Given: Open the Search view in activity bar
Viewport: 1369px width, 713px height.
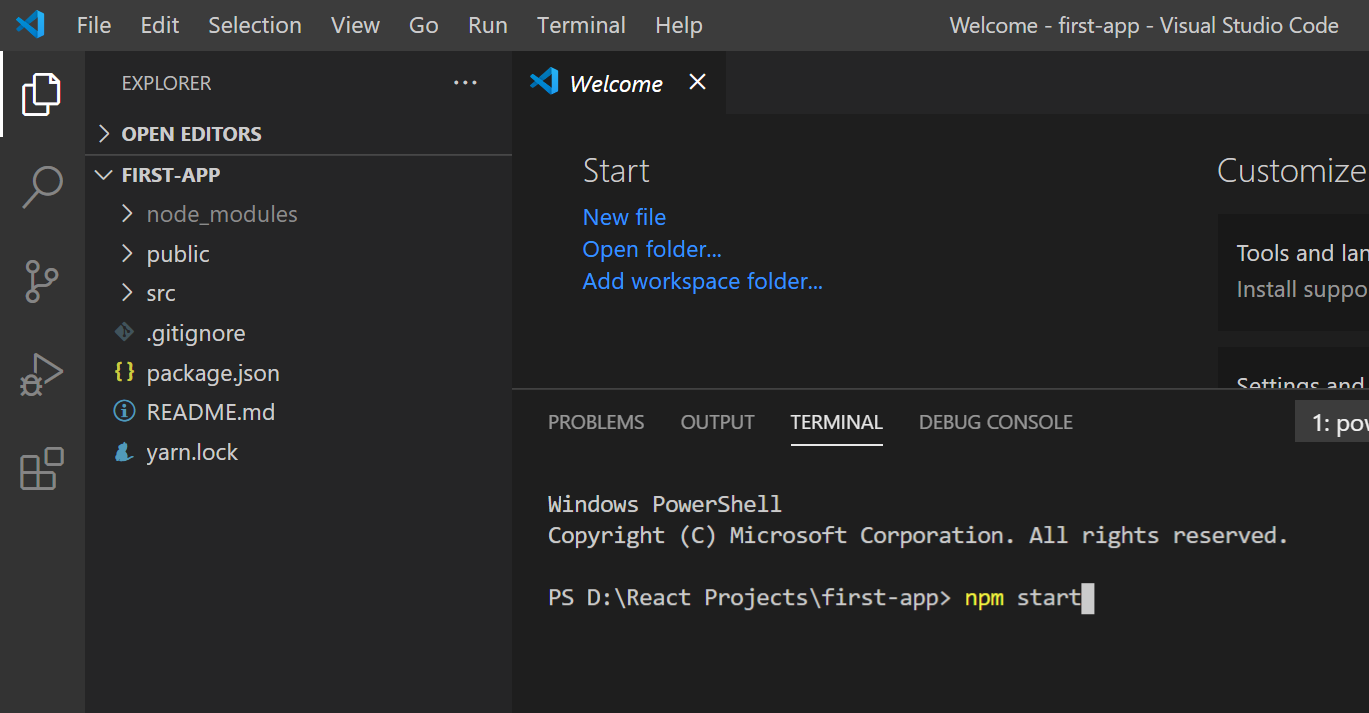Looking at the screenshot, I should [42, 187].
